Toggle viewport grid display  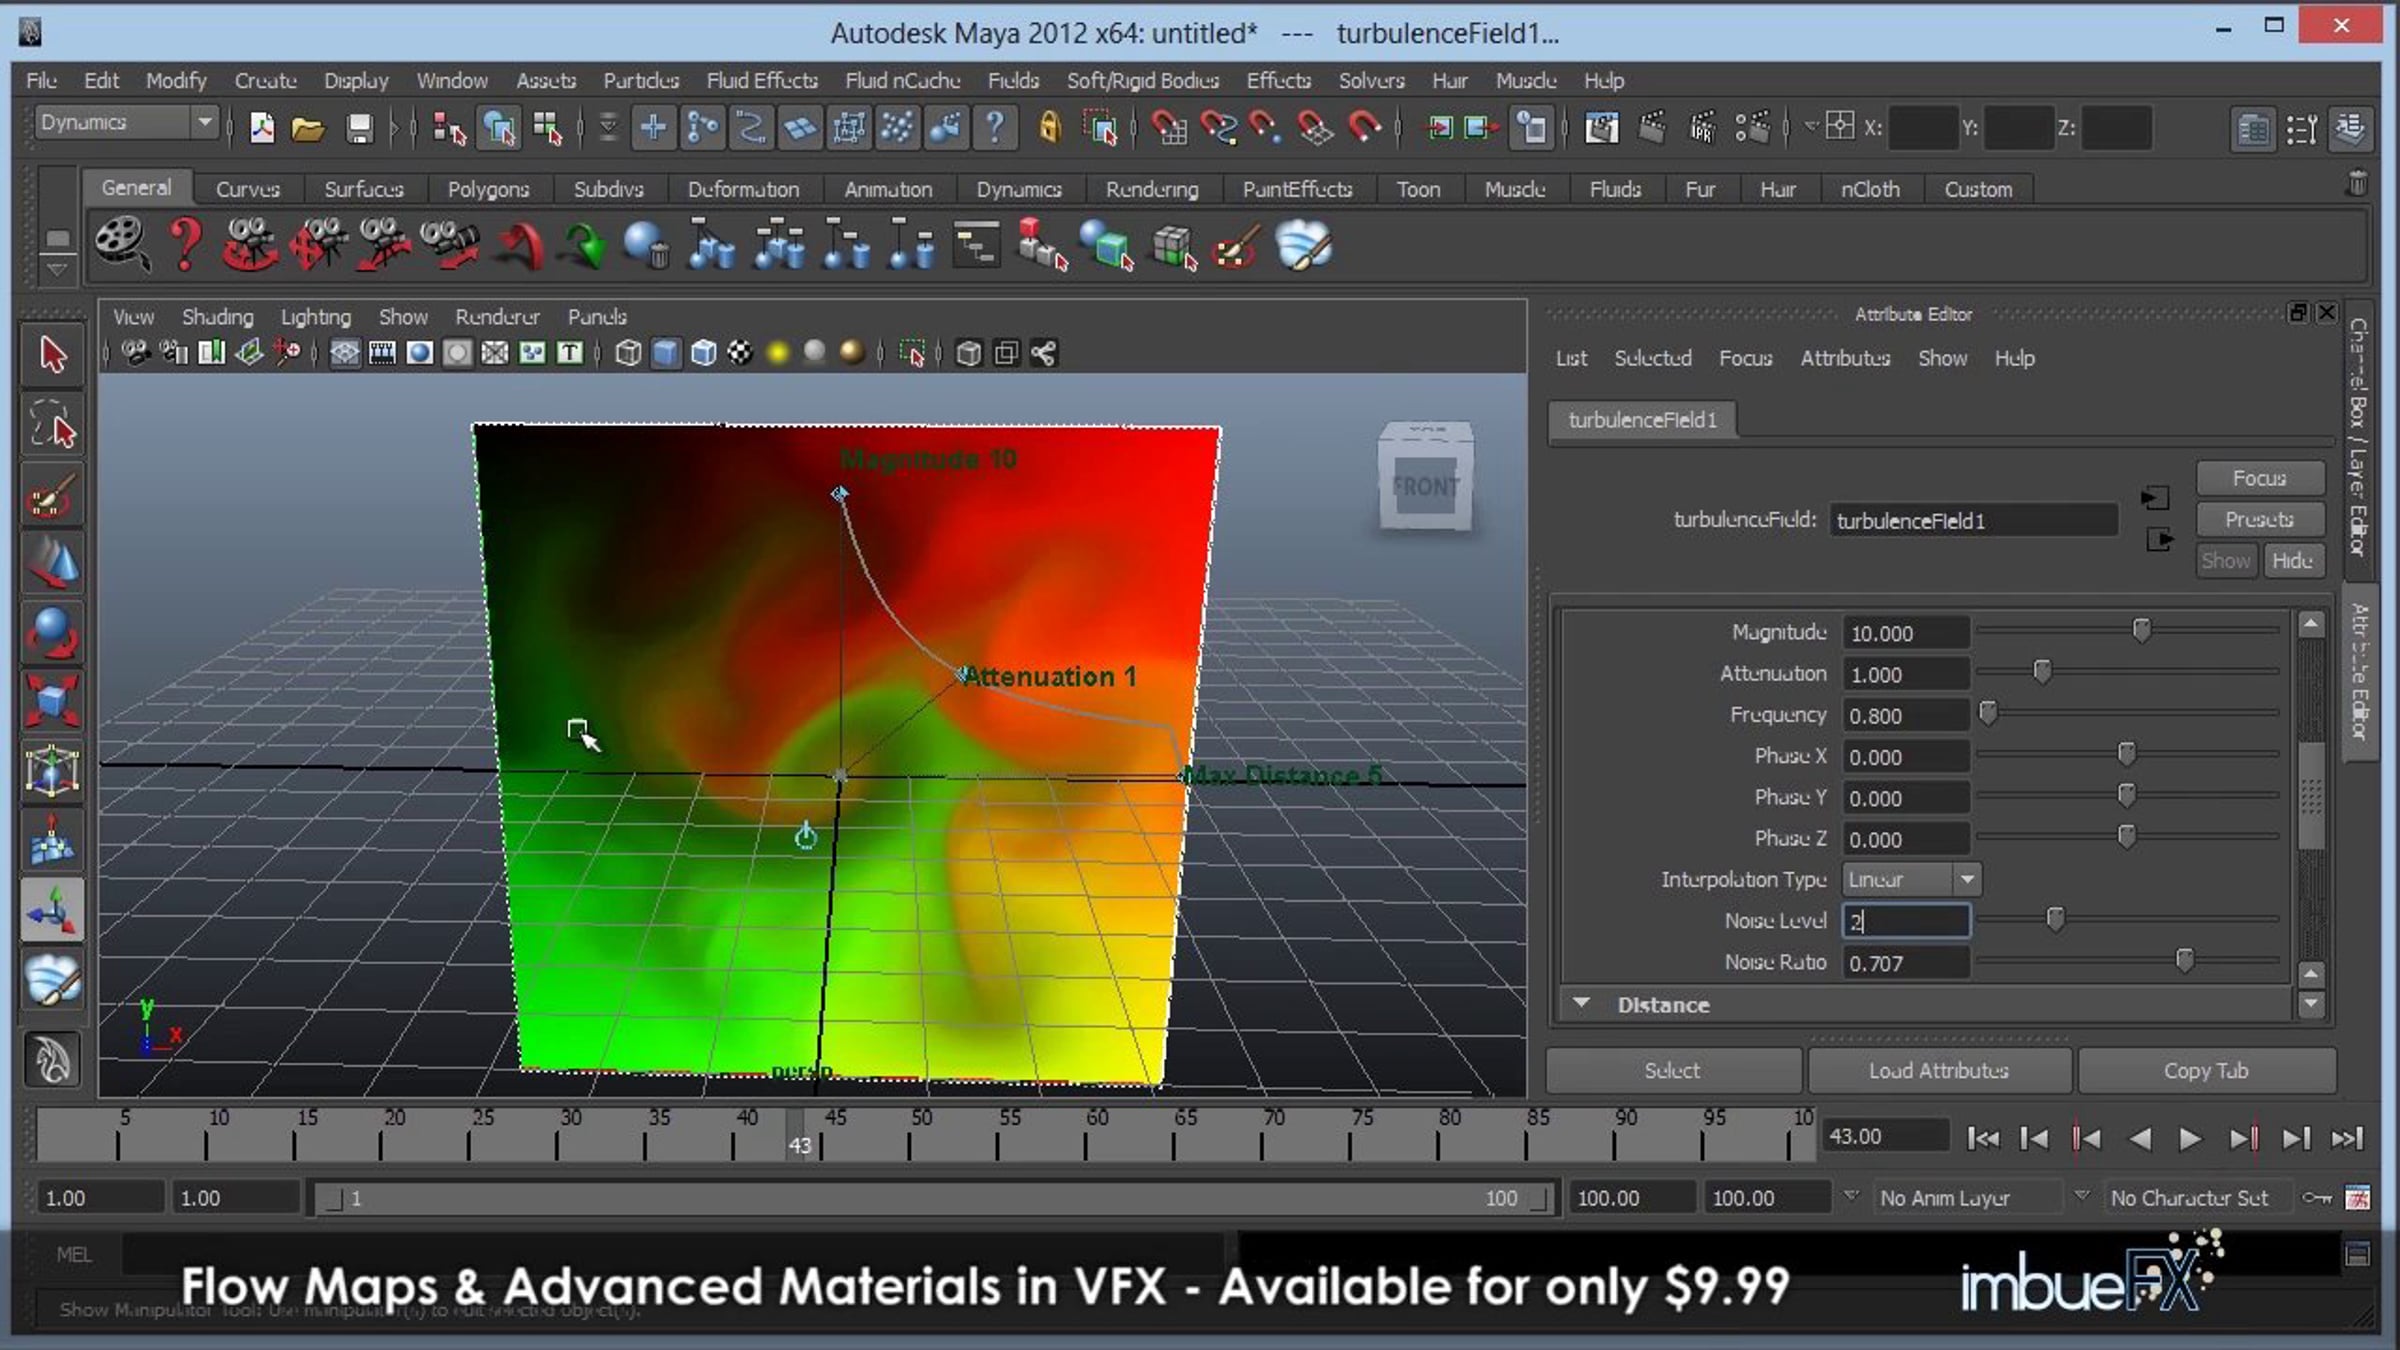point(344,353)
